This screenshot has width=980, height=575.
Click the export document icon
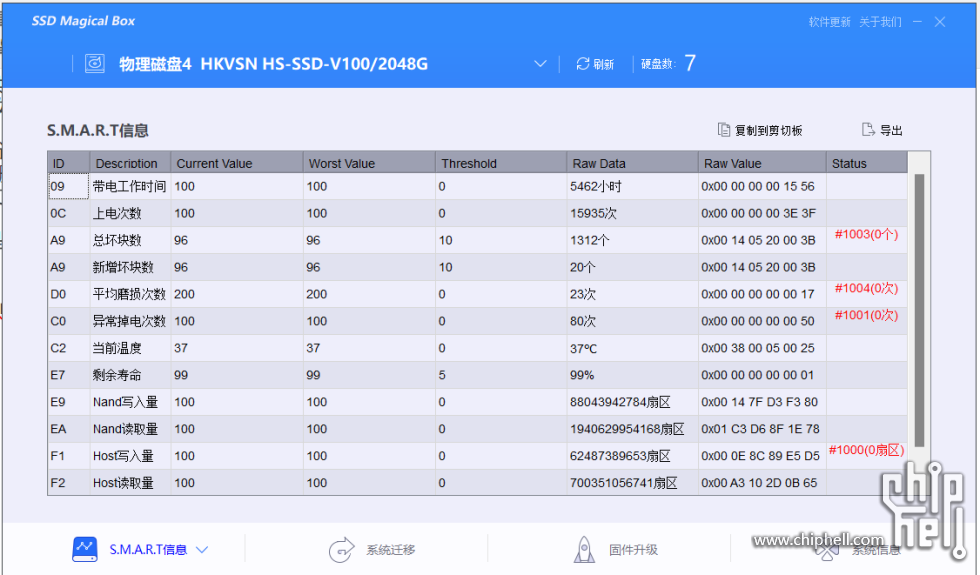pyautogui.click(x=868, y=129)
